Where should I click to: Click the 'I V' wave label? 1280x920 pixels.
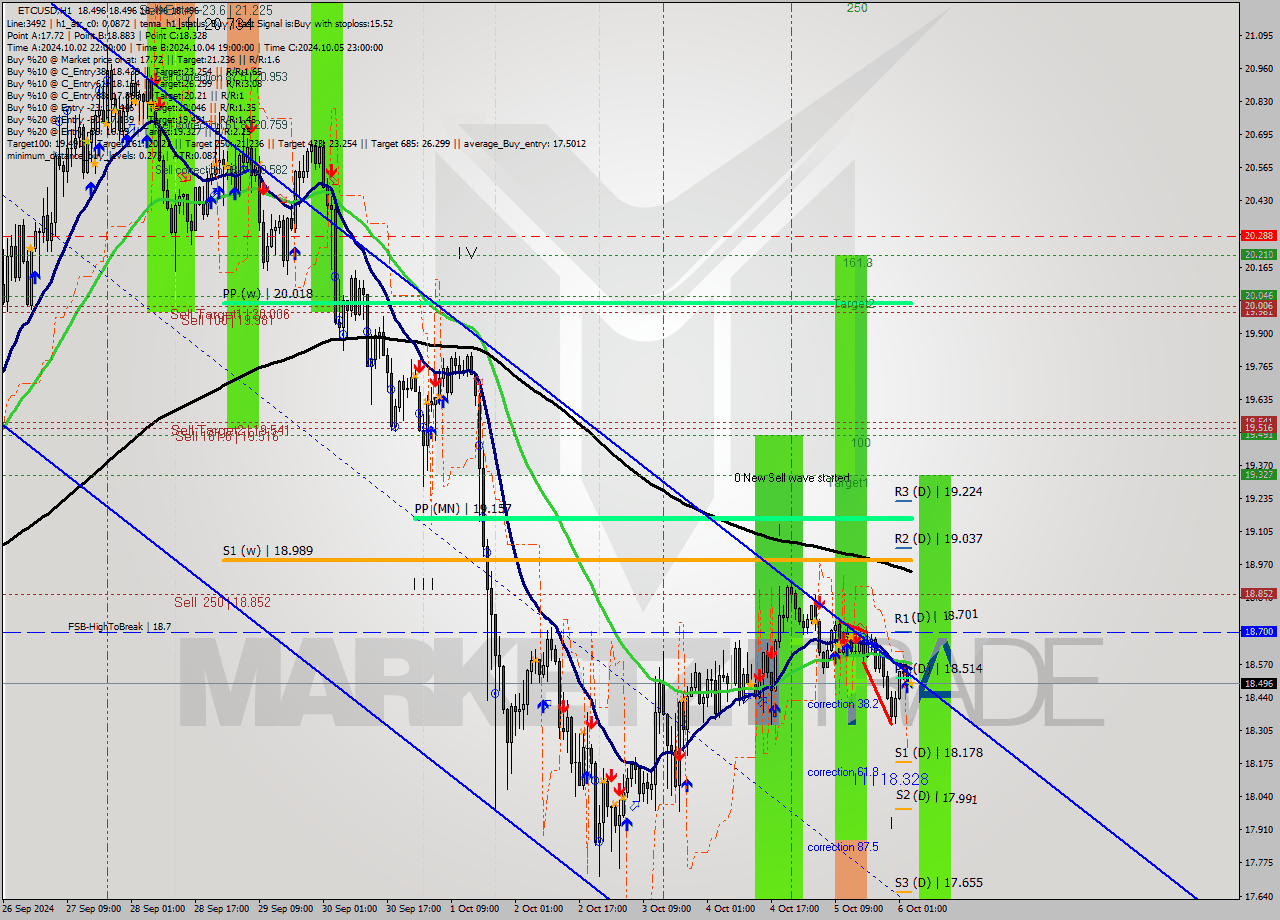pos(467,253)
